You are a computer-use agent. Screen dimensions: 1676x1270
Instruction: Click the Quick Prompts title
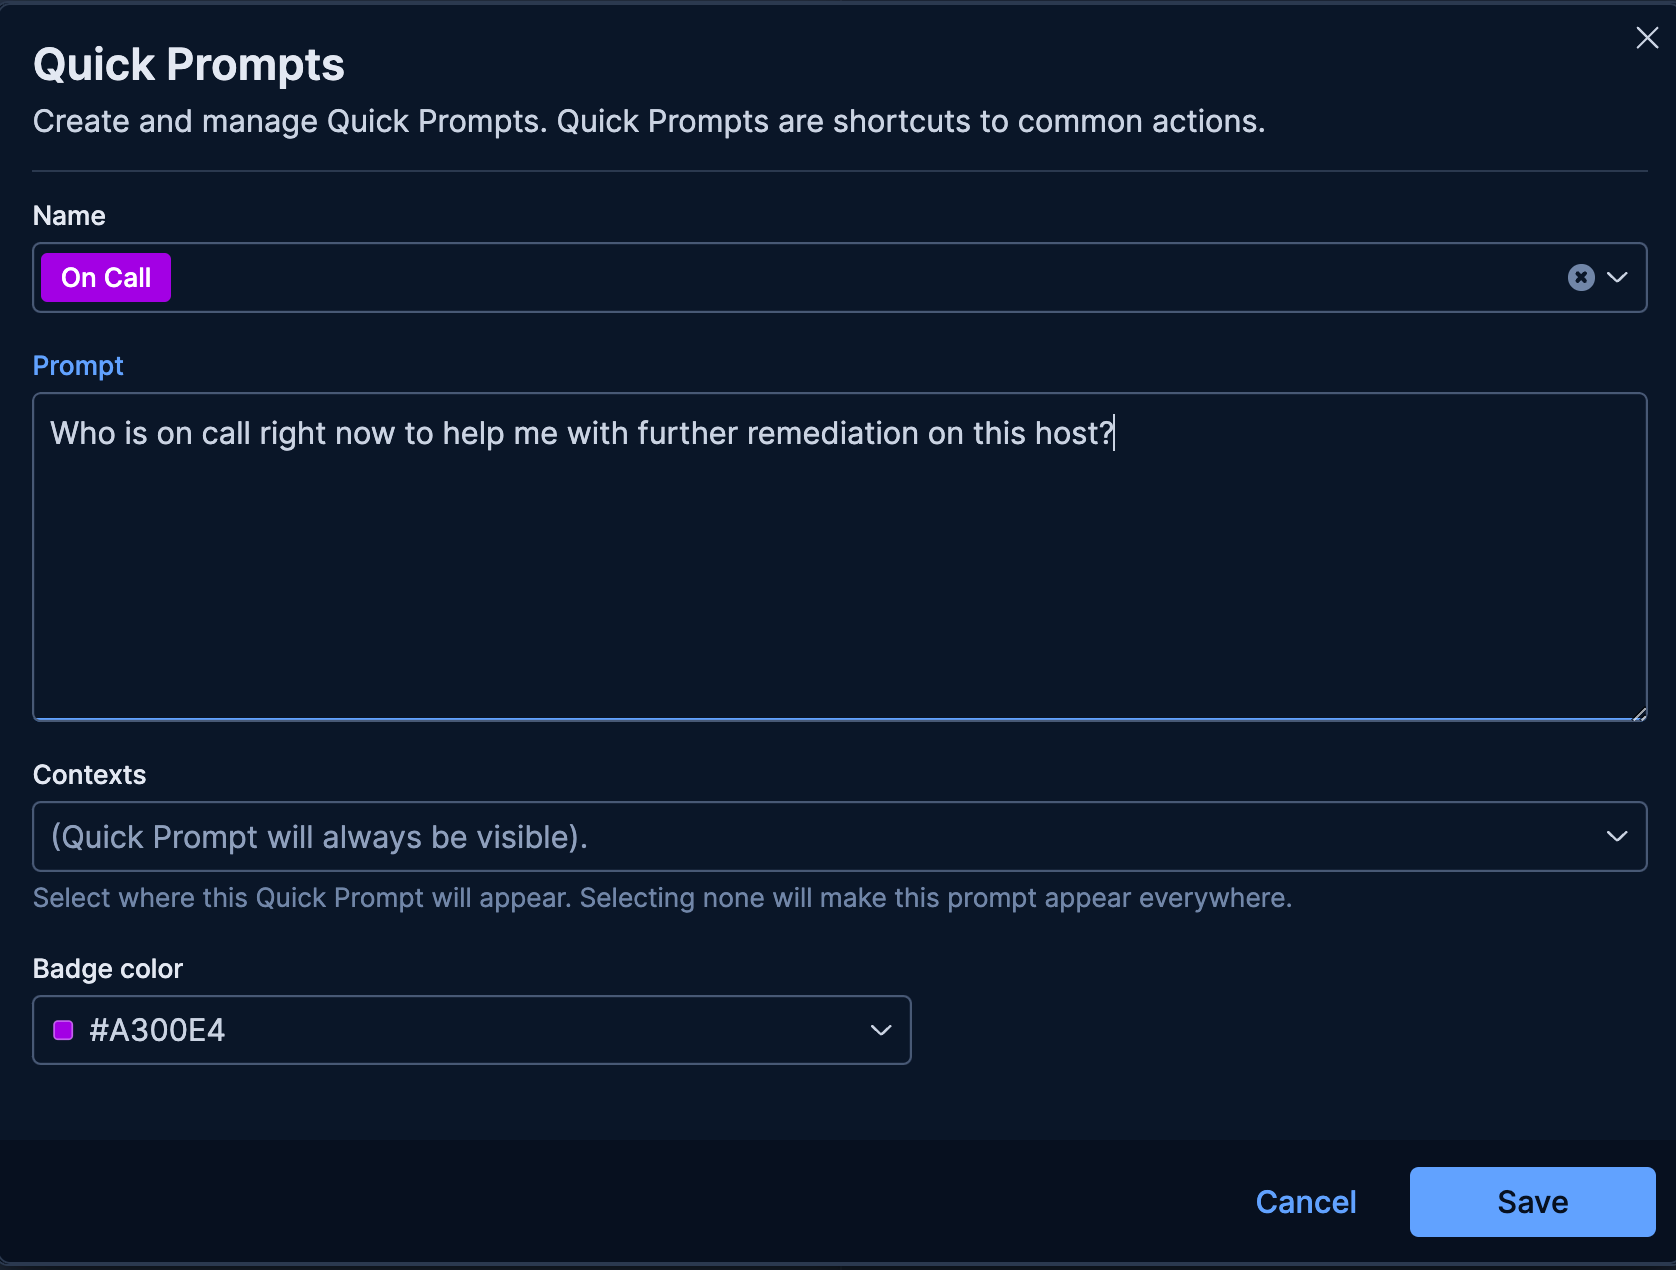tap(188, 63)
